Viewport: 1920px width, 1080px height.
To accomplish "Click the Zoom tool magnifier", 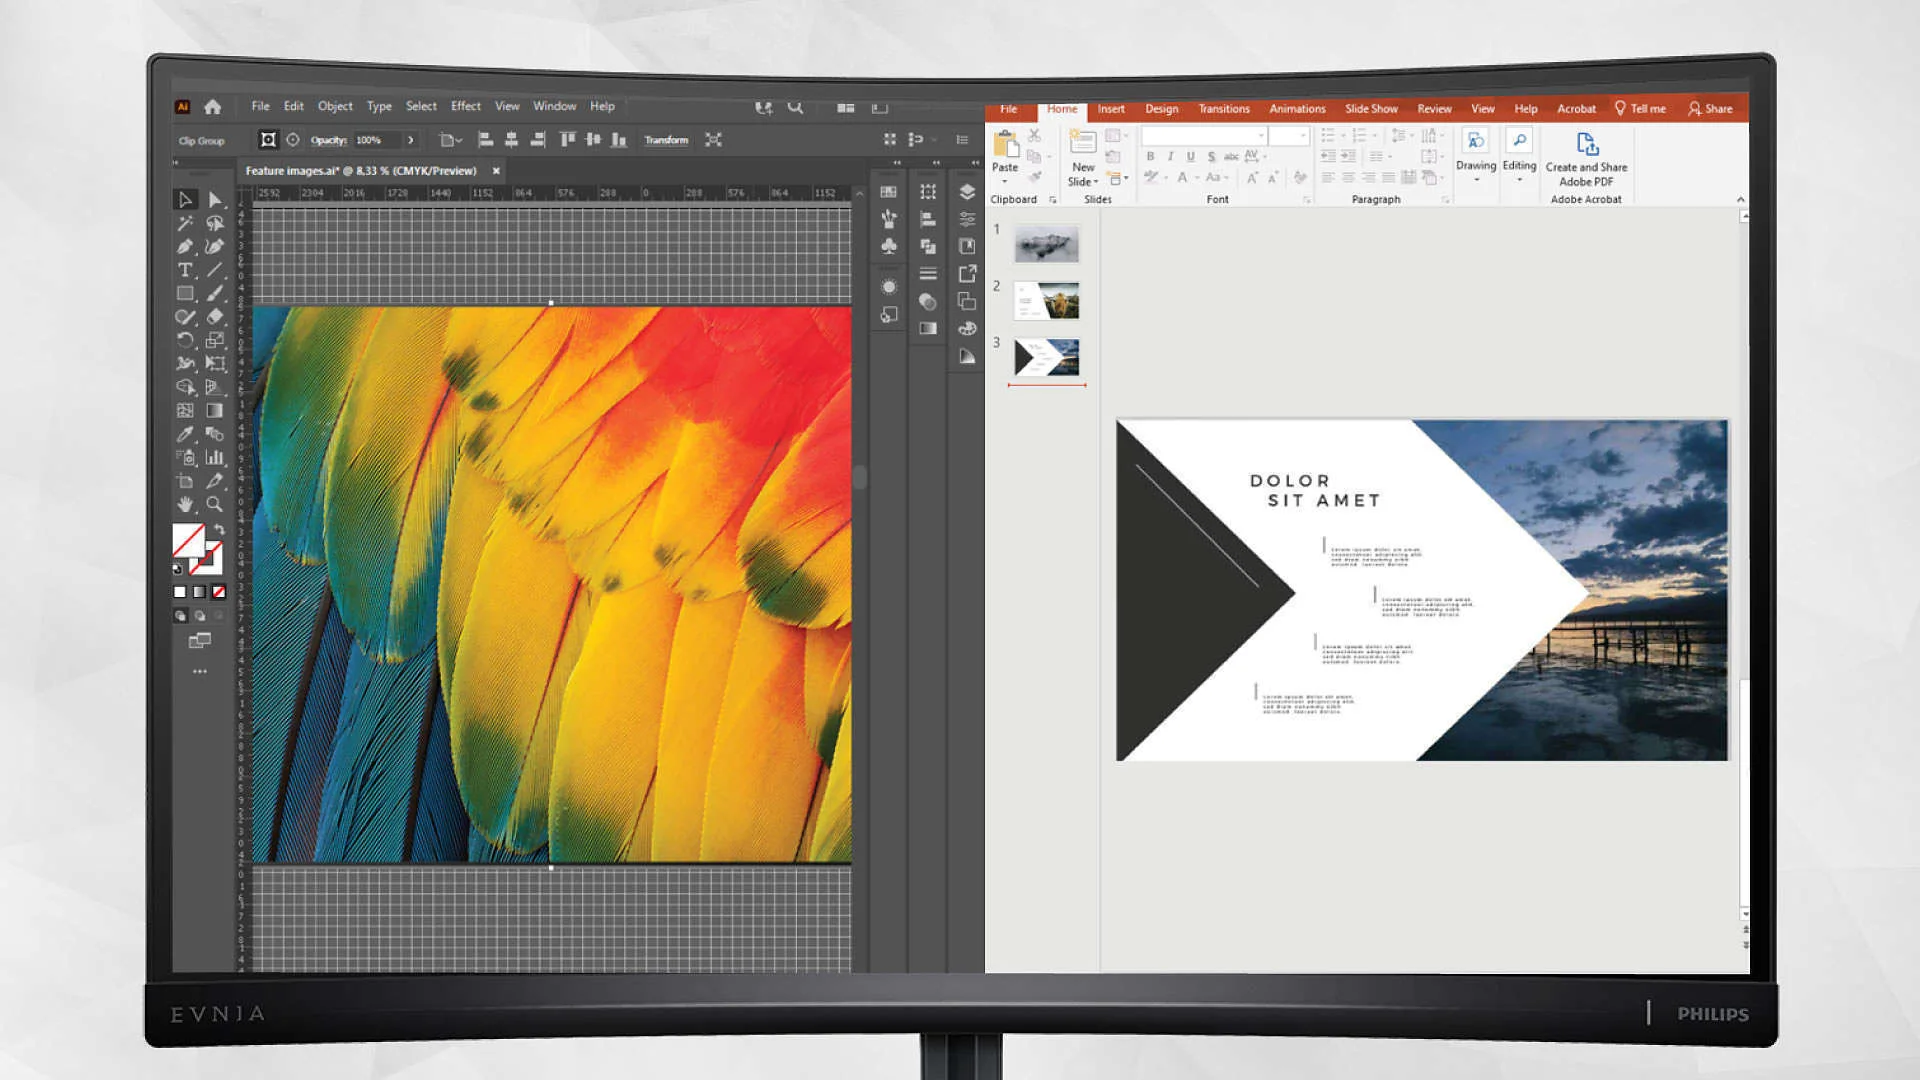I will click(x=214, y=505).
